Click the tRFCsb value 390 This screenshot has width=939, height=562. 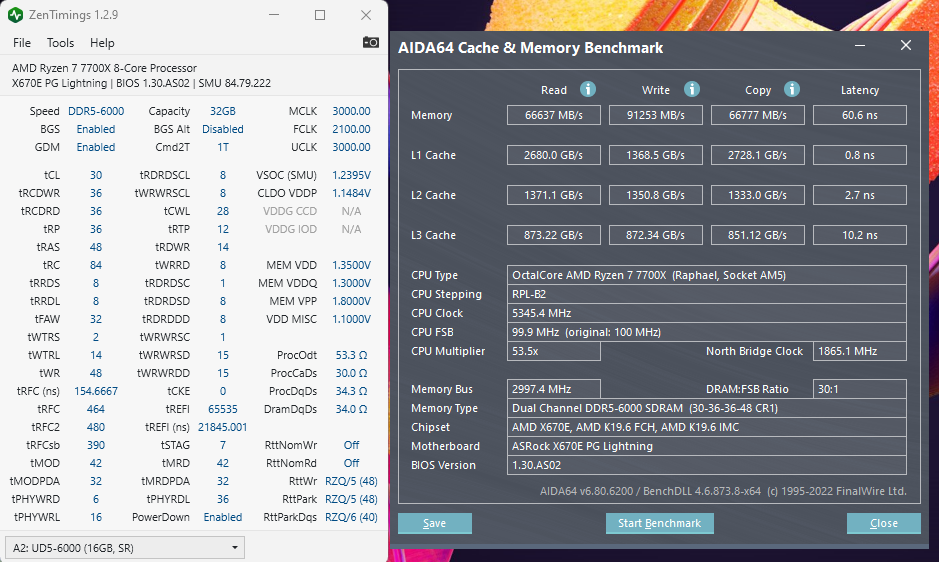(x=96, y=445)
